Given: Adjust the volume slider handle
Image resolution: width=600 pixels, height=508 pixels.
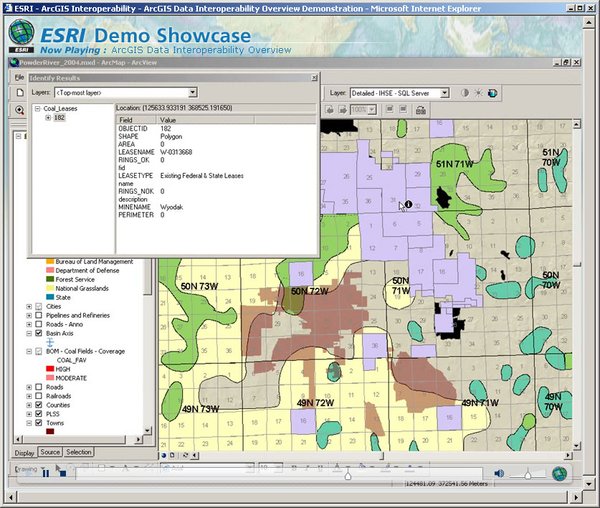Looking at the screenshot, I should coord(528,475).
